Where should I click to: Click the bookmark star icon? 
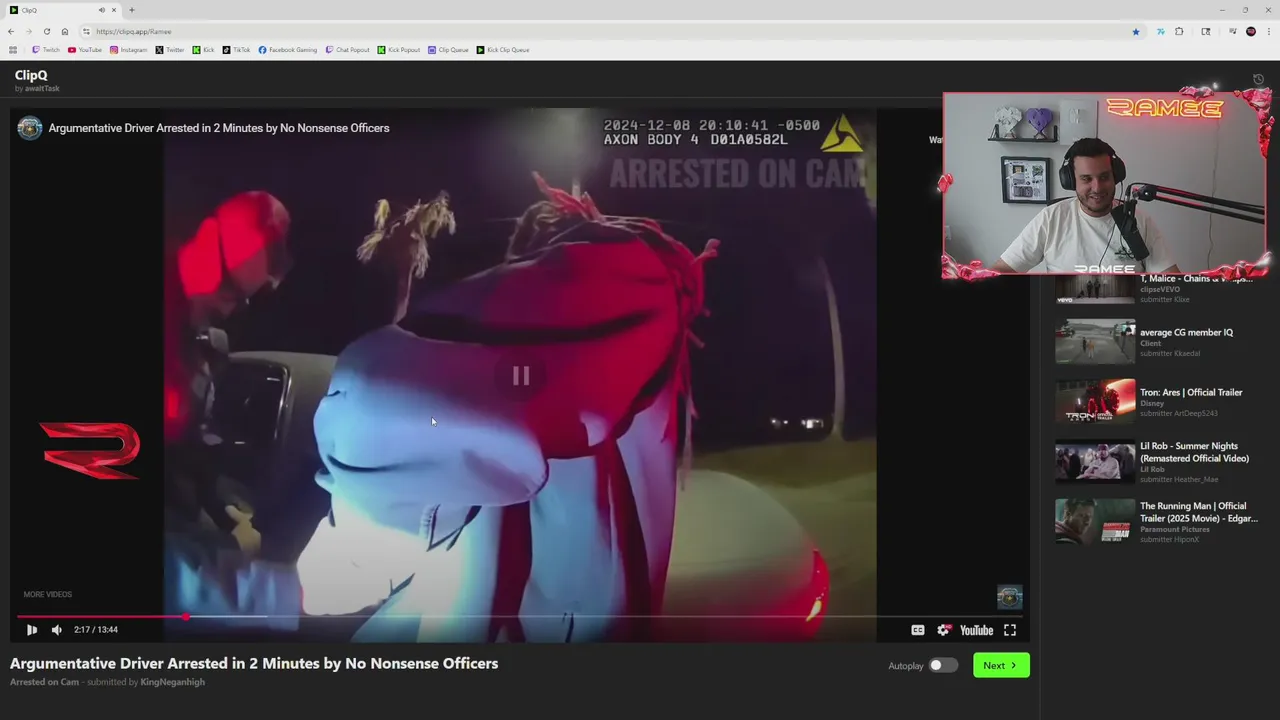tap(1136, 31)
